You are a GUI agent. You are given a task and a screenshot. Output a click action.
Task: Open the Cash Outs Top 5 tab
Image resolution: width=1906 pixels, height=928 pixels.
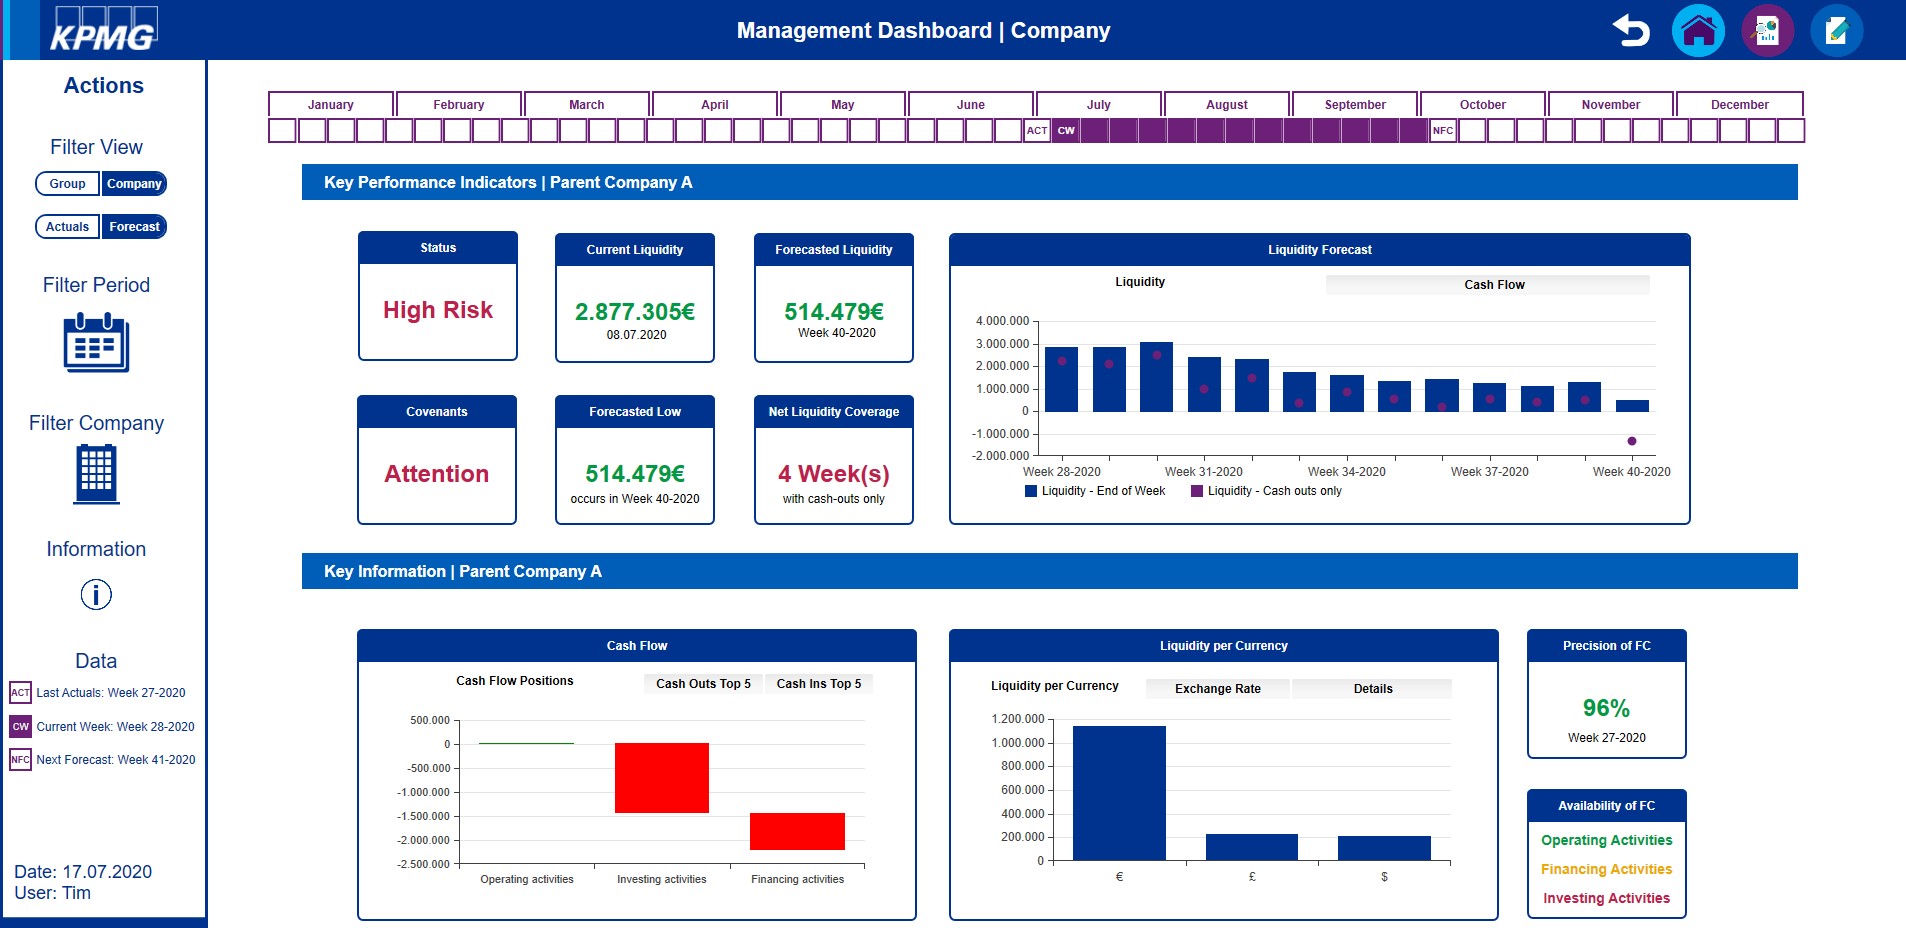coord(703,684)
